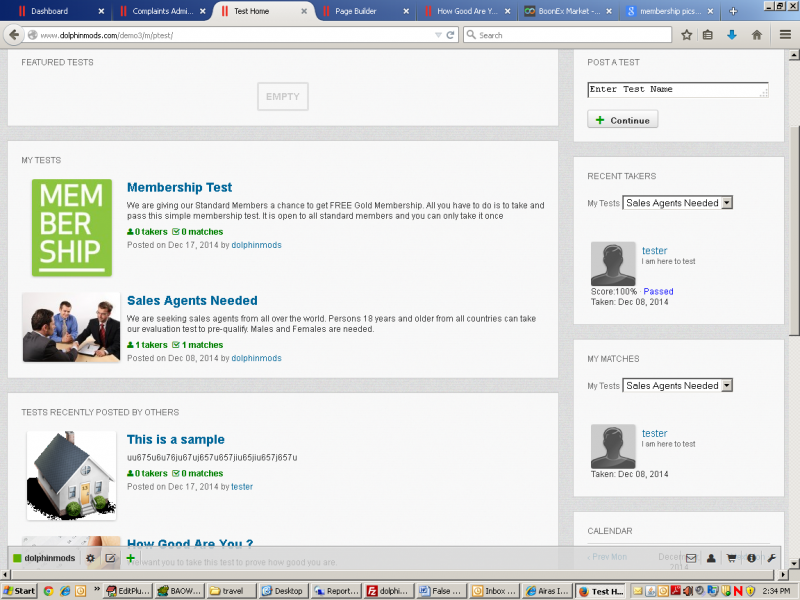Open the Windows Start button

[19, 591]
